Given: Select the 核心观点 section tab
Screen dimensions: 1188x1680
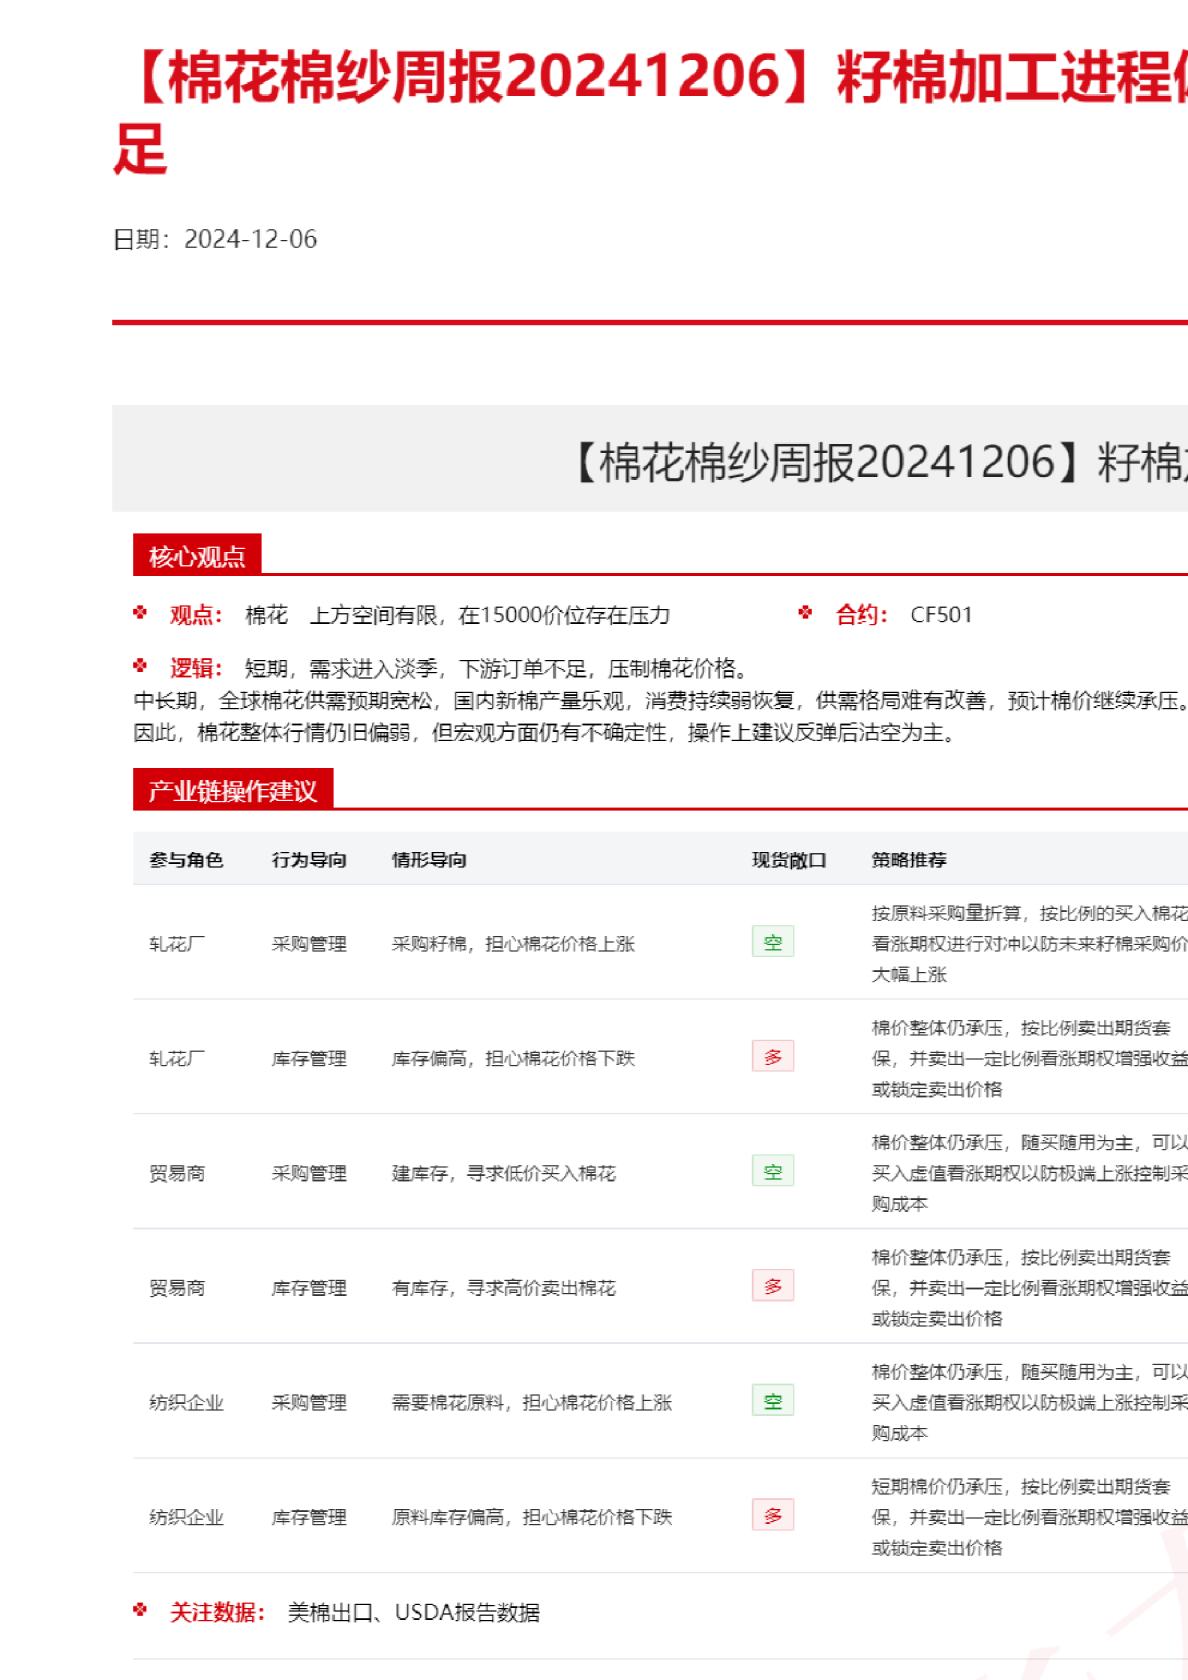Looking at the screenshot, I should [x=197, y=556].
